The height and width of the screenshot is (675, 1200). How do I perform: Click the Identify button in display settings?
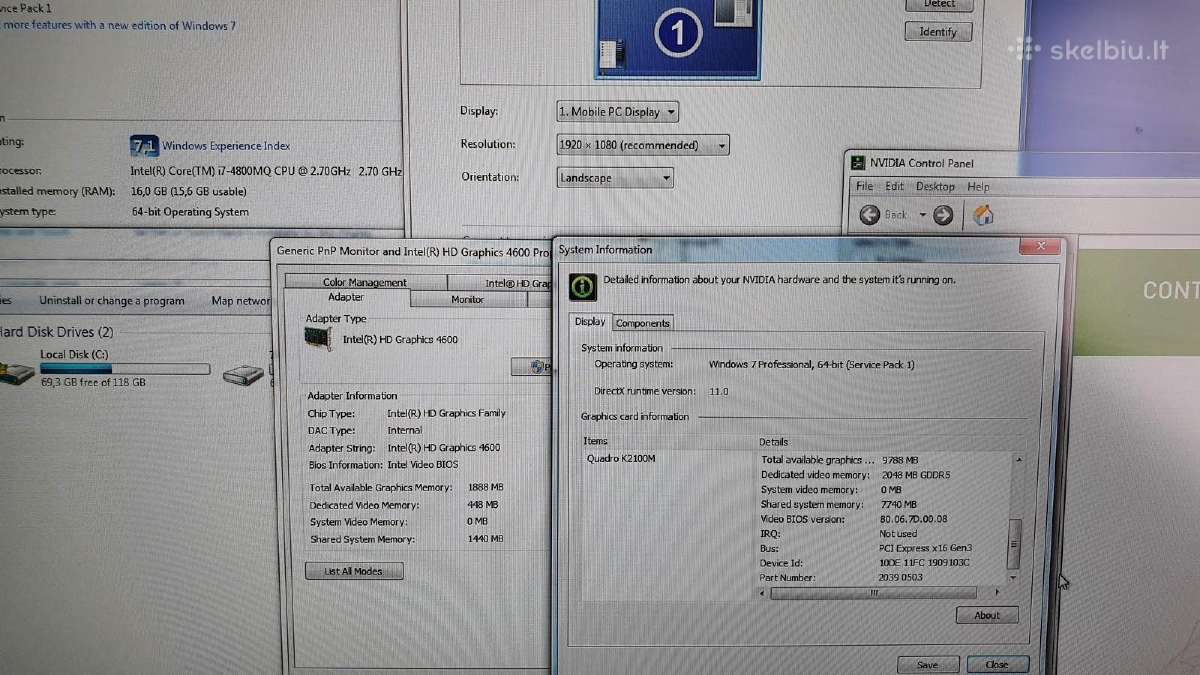pyautogui.click(x=938, y=31)
